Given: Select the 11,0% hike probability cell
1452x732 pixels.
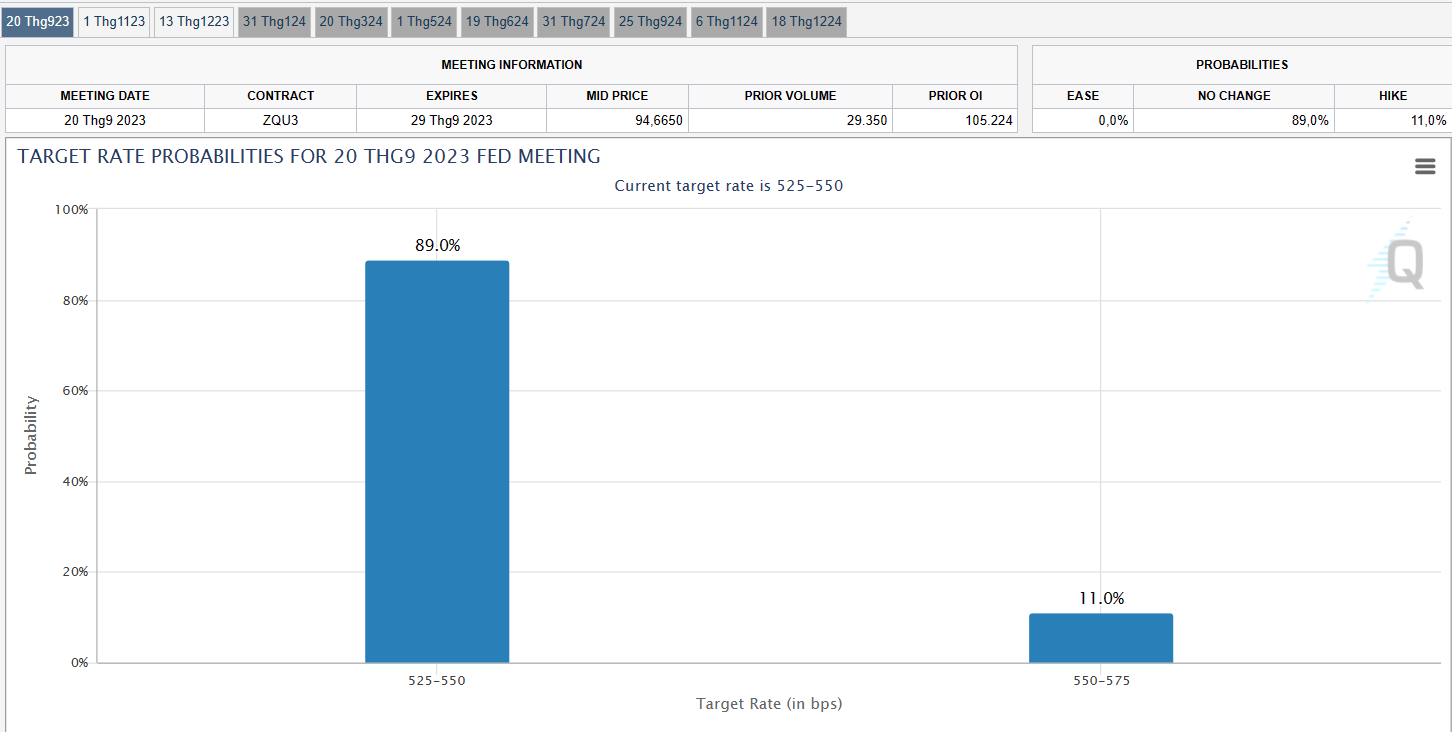Looking at the screenshot, I should 1393,120.
